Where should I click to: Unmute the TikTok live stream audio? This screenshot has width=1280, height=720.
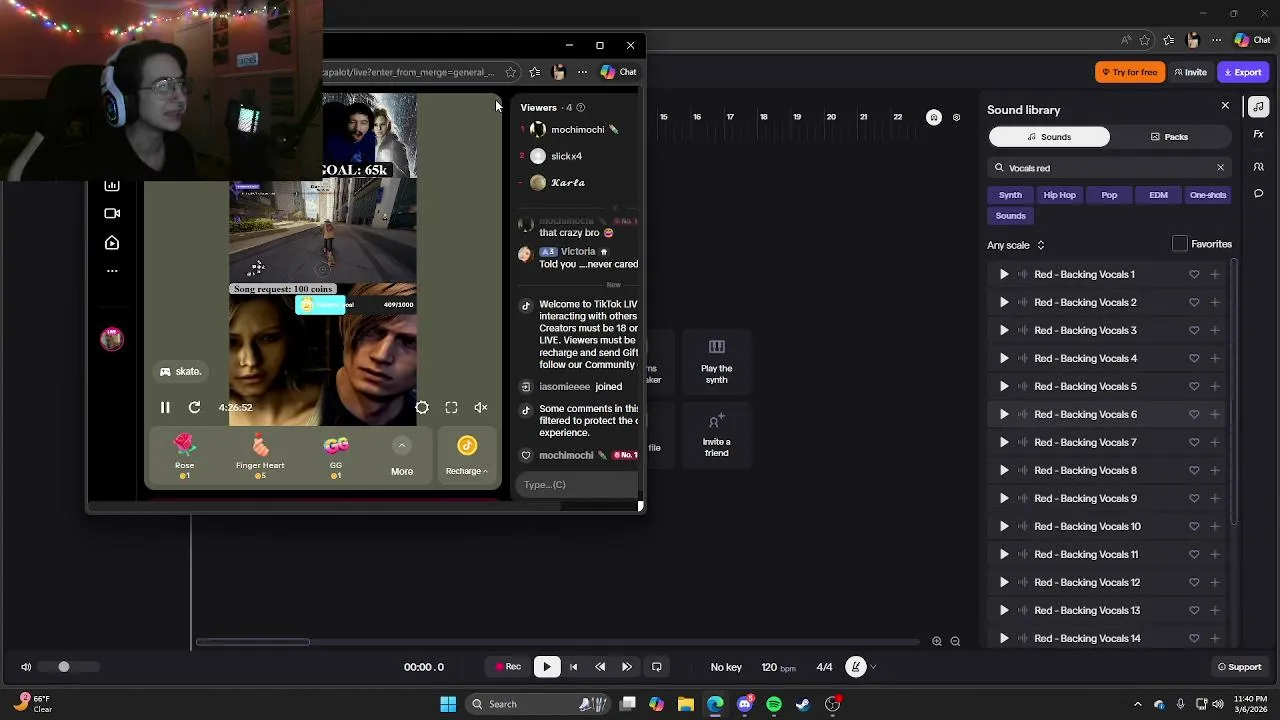pos(481,407)
